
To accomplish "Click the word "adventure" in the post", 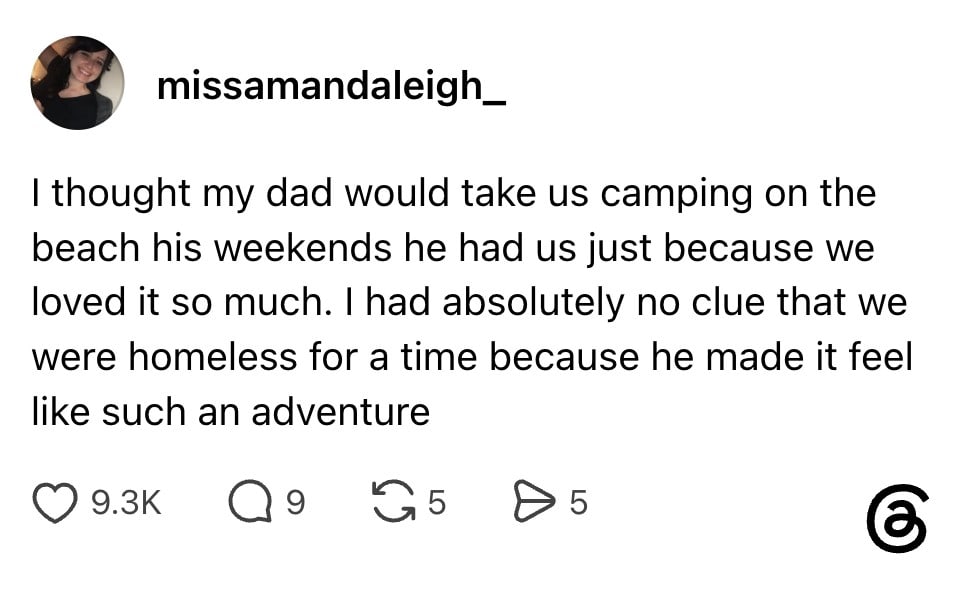I will coord(341,412).
